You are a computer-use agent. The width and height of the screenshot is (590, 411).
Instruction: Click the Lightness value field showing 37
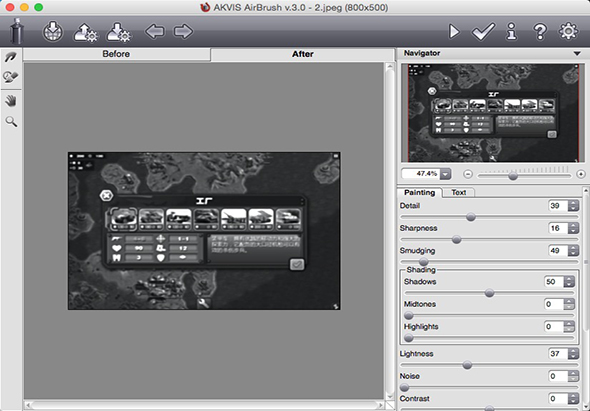coord(558,353)
